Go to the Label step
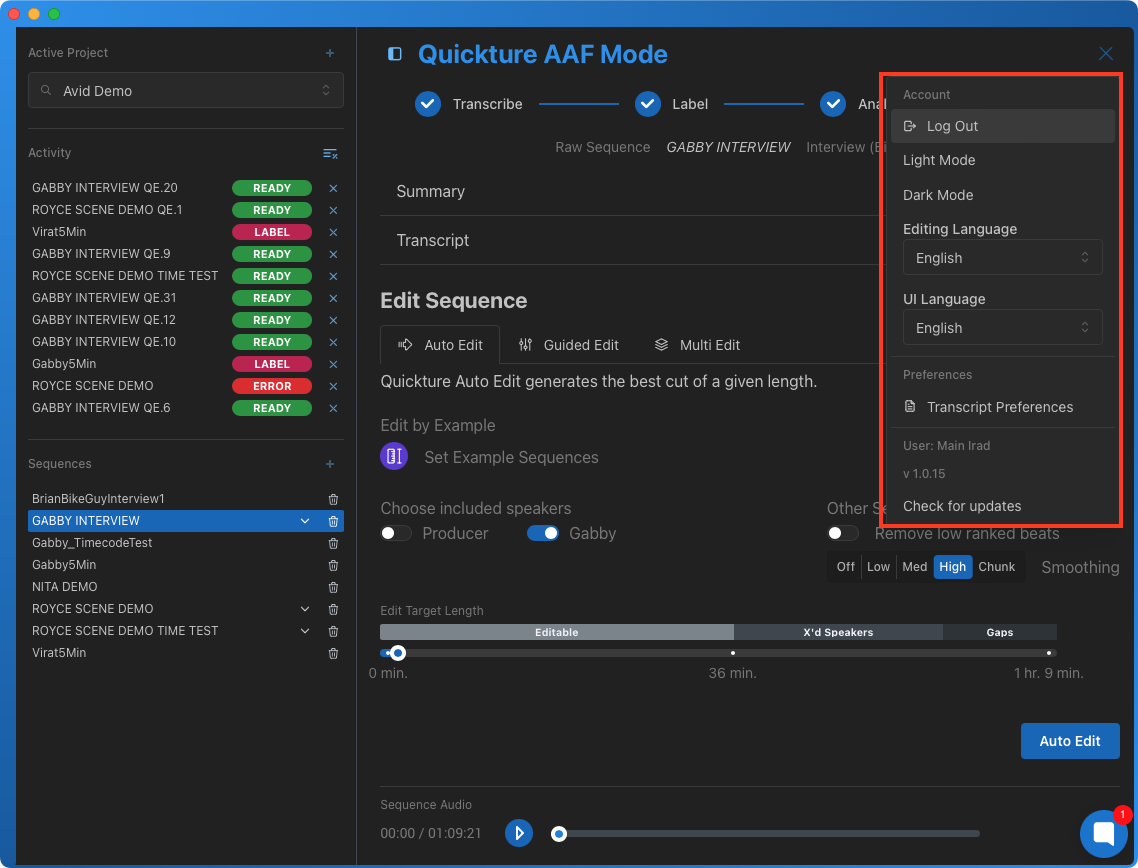1138x868 pixels. point(671,104)
